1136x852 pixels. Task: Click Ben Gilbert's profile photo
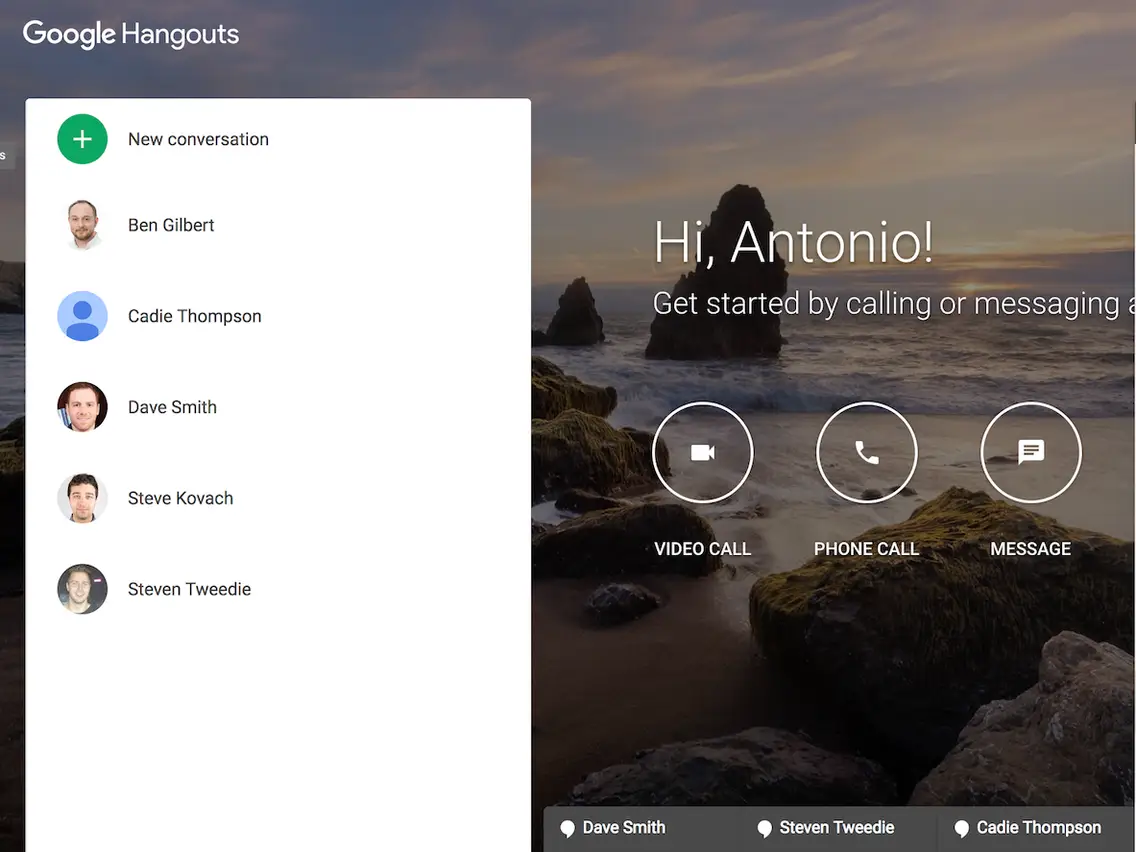tap(83, 225)
